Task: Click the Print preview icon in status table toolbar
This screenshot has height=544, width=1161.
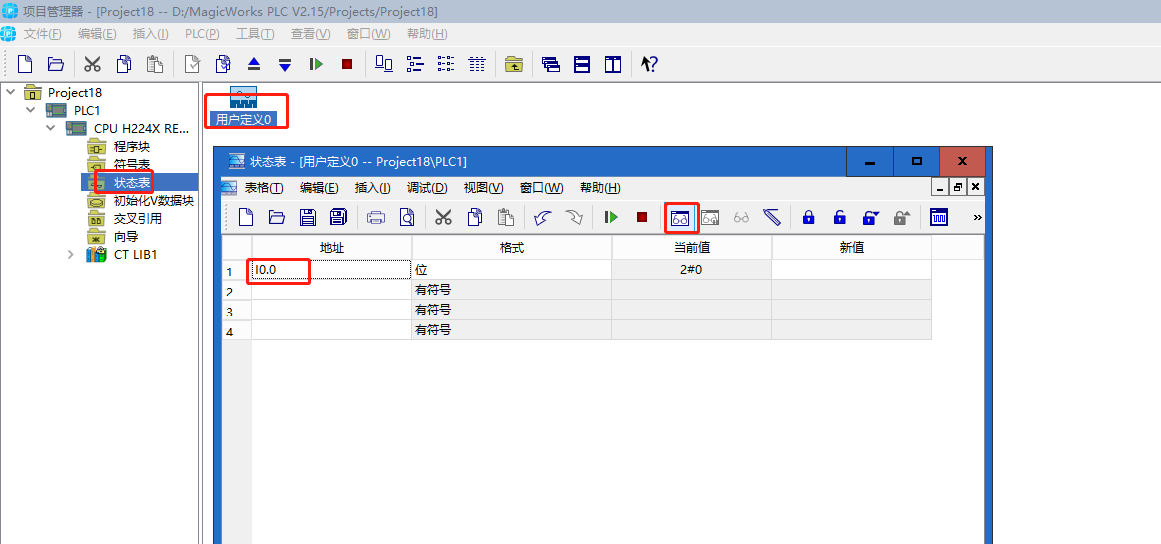Action: [x=406, y=218]
